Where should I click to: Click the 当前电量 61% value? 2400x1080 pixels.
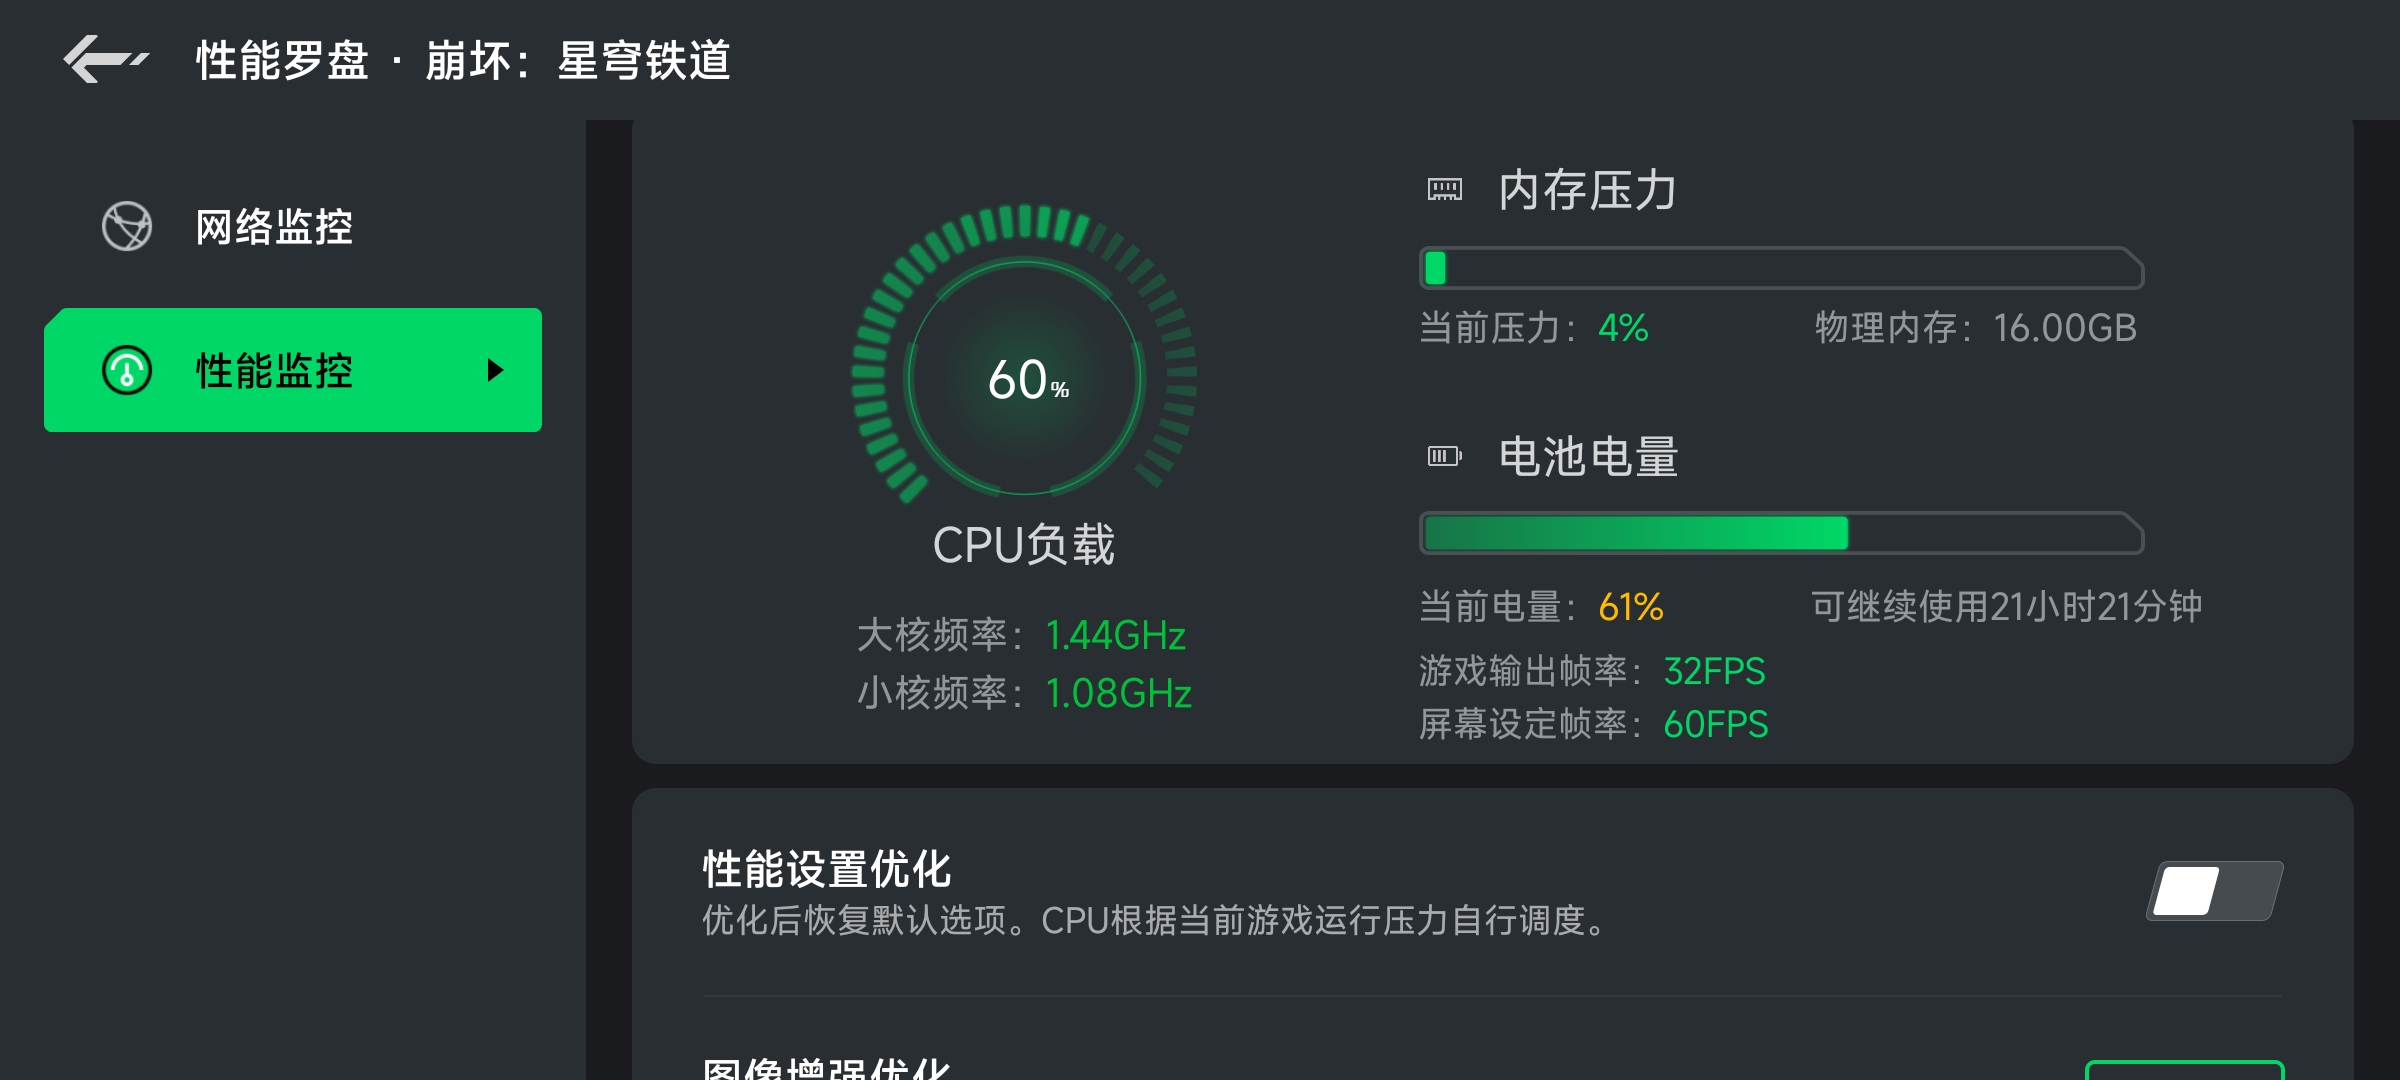point(1630,606)
